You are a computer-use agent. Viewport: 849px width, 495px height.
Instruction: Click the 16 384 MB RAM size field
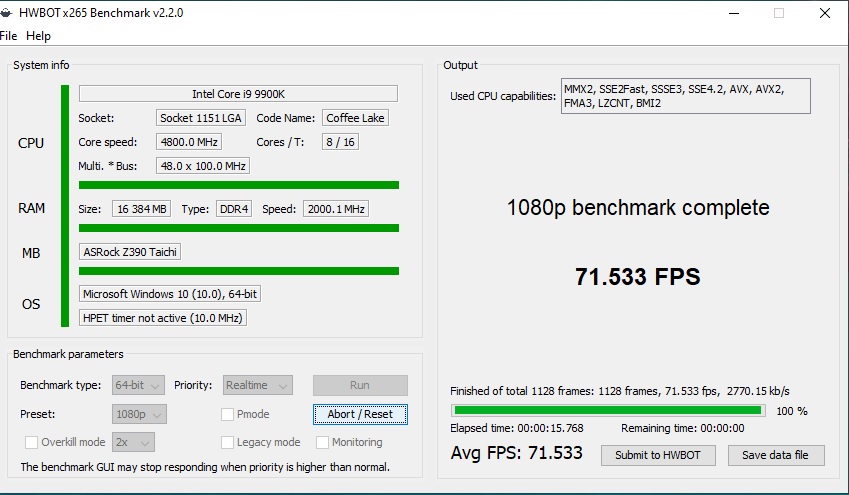141,209
